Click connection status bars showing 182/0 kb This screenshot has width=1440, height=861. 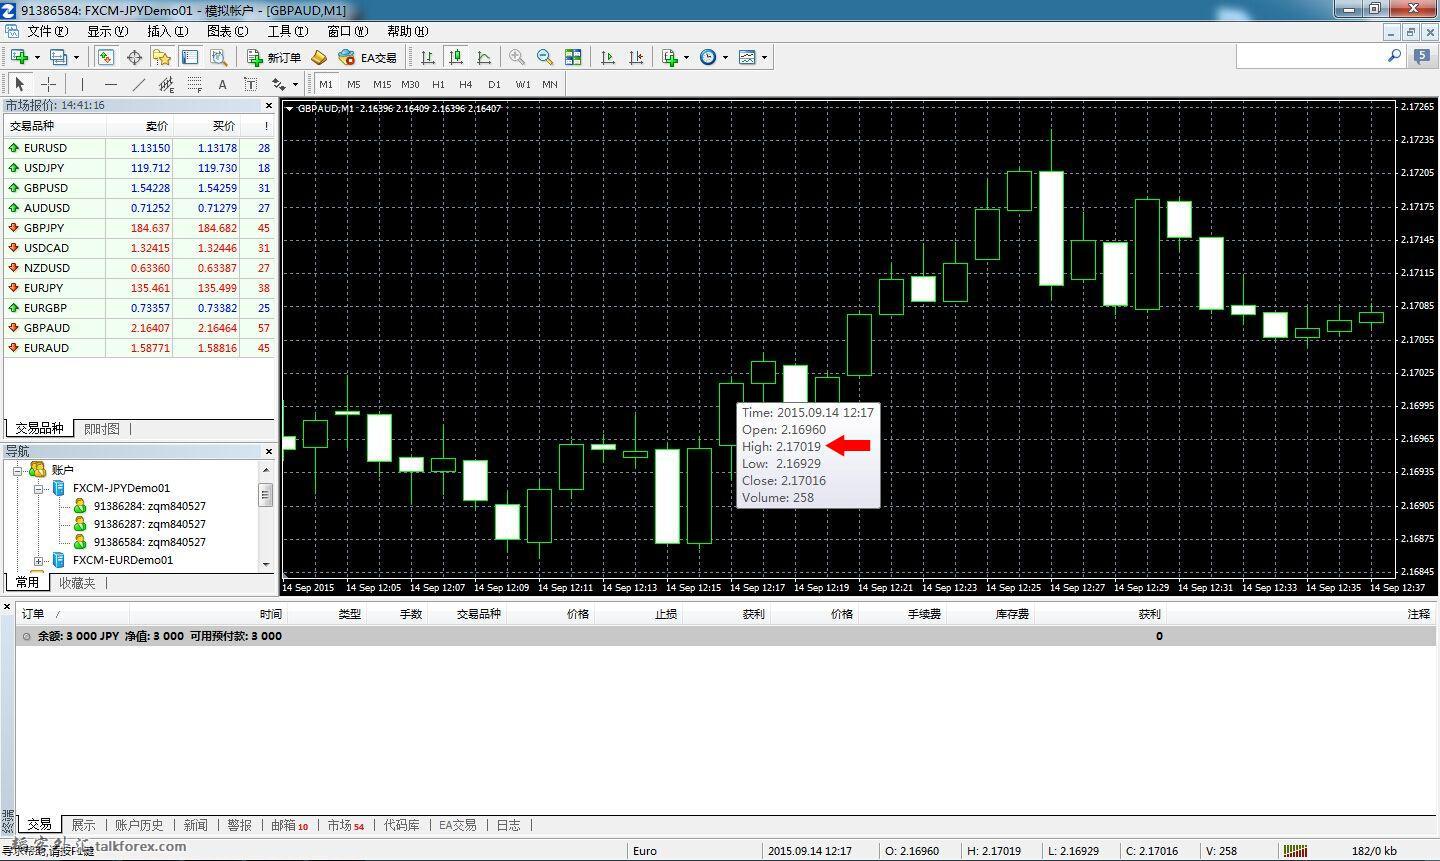tap(1296, 851)
